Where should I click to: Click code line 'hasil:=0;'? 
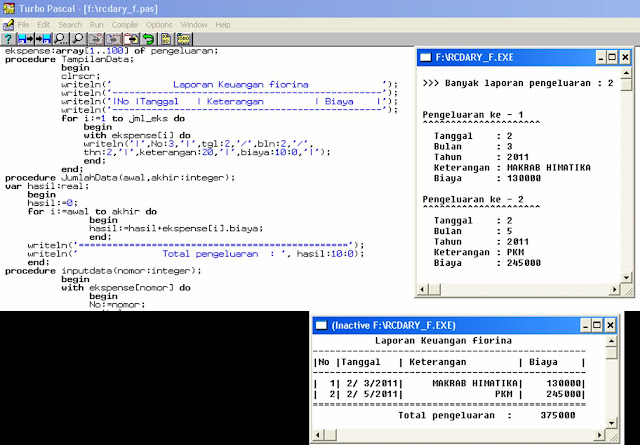coord(52,203)
